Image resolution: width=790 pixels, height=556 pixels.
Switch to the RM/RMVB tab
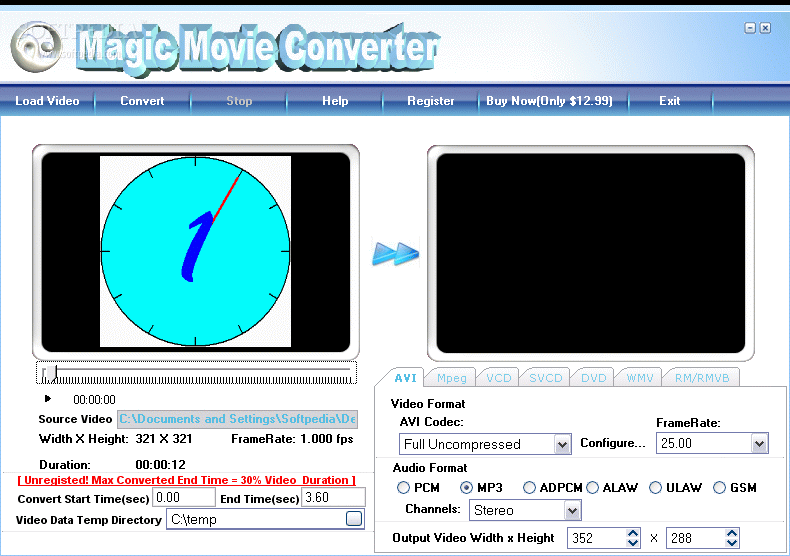(702, 378)
